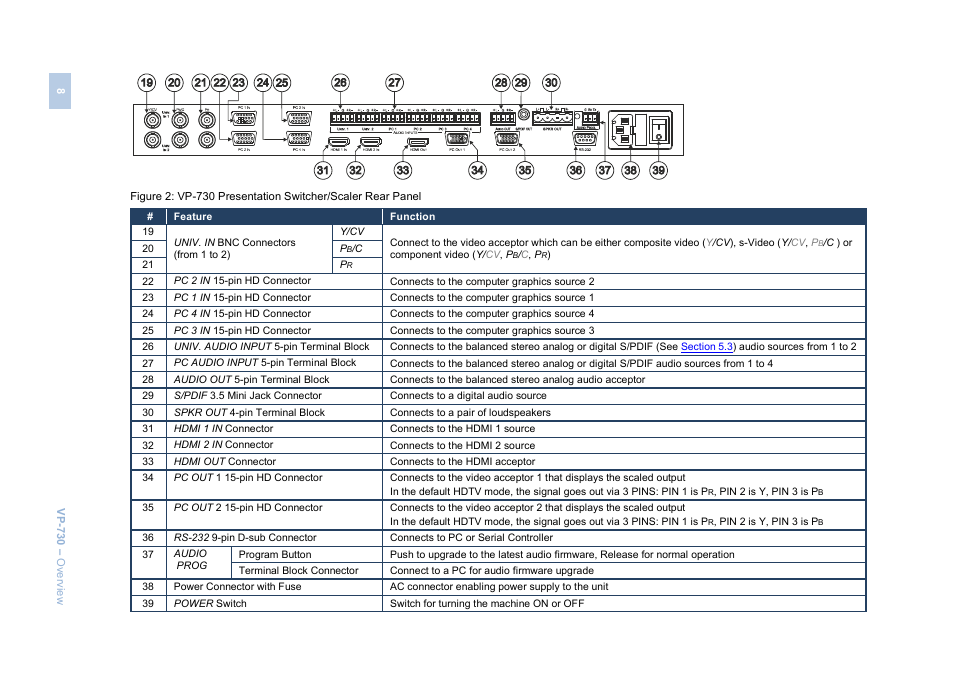Select 'PC OUT 2 15-pin HD Connector' cell
Screen dimensions: 954x673
click(274, 515)
